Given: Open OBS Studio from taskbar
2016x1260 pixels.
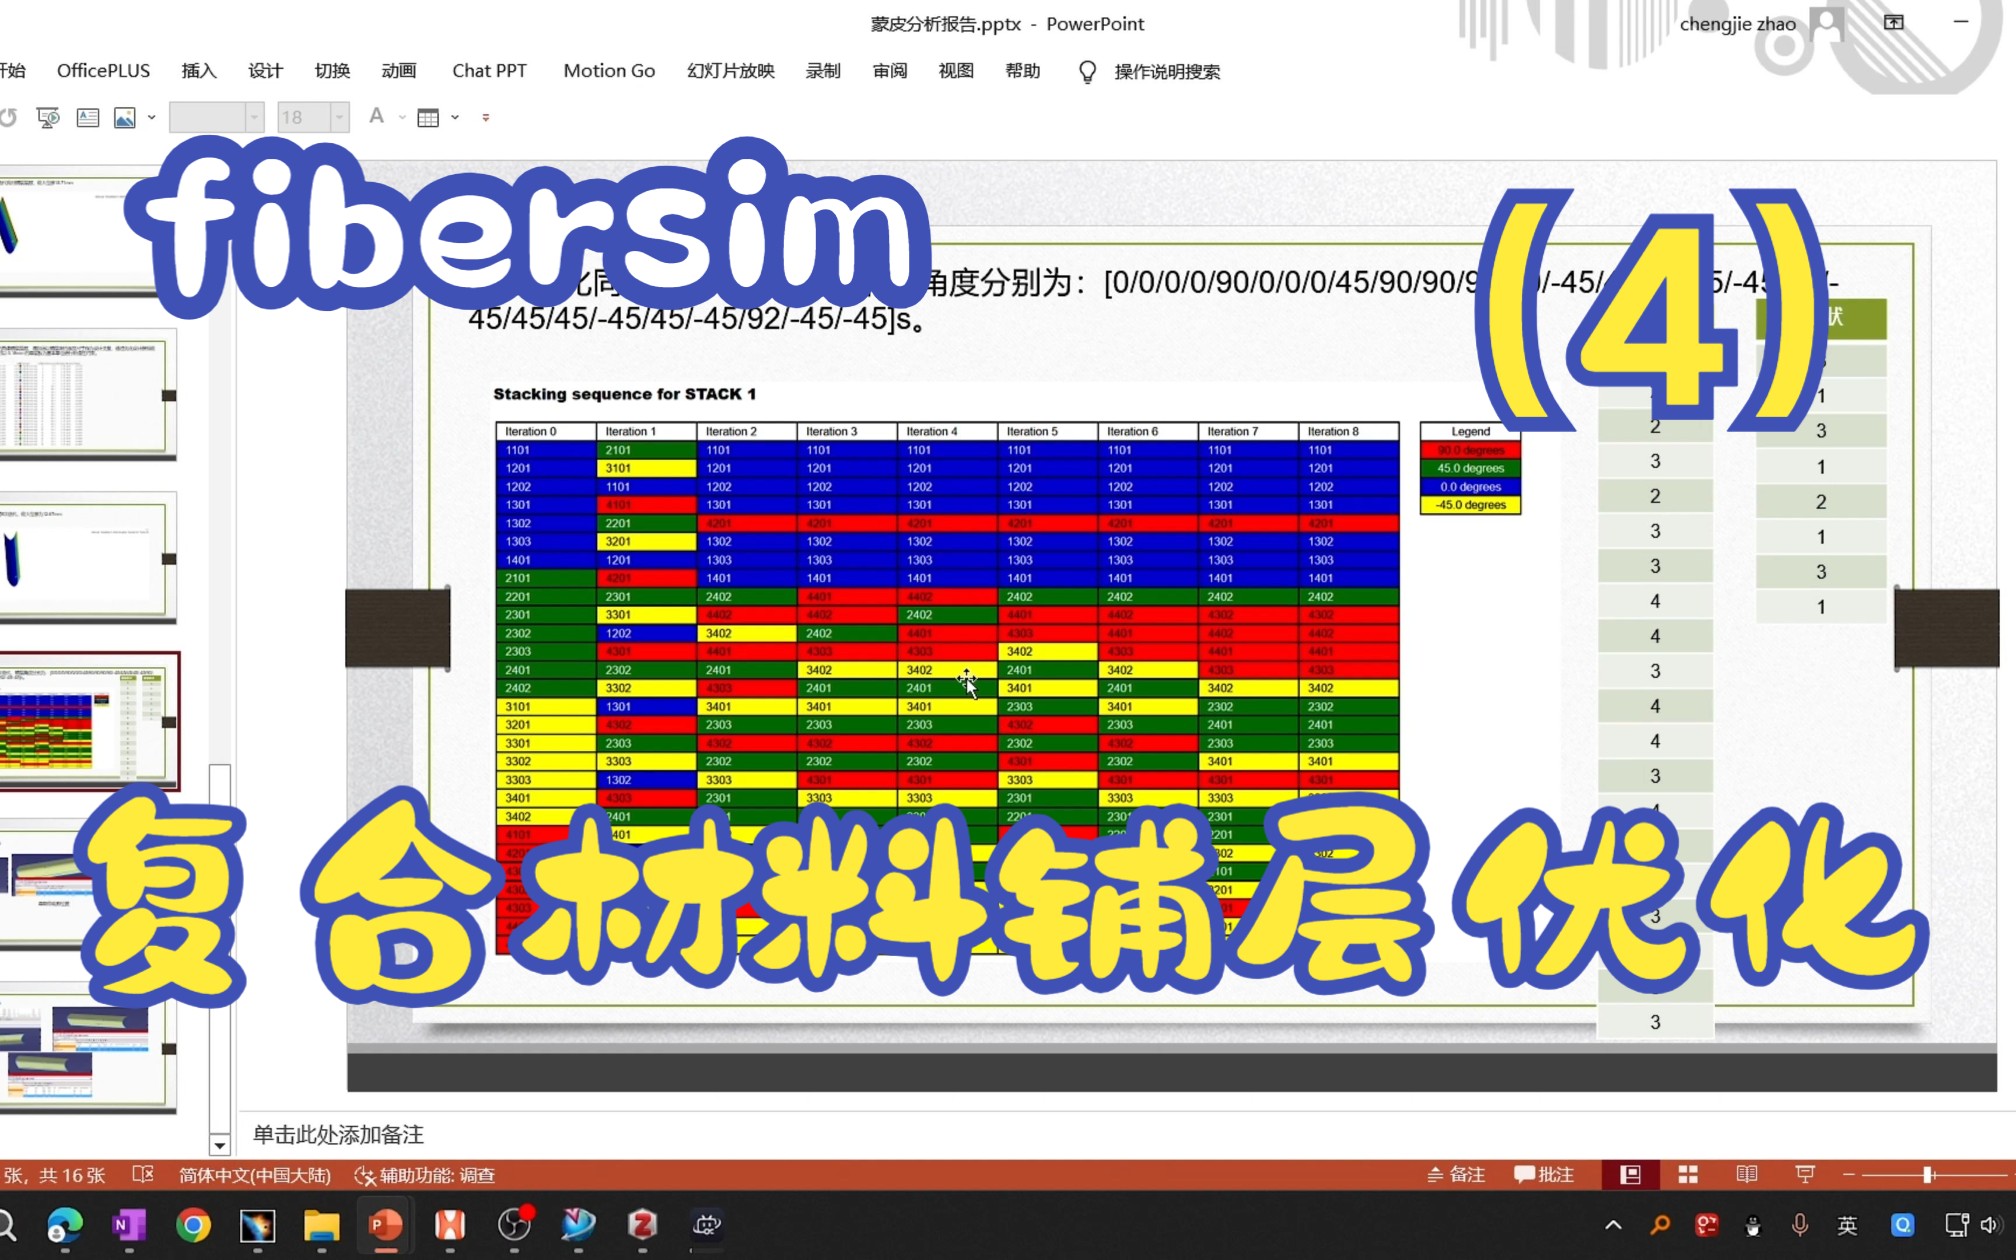Looking at the screenshot, I should 514,1225.
